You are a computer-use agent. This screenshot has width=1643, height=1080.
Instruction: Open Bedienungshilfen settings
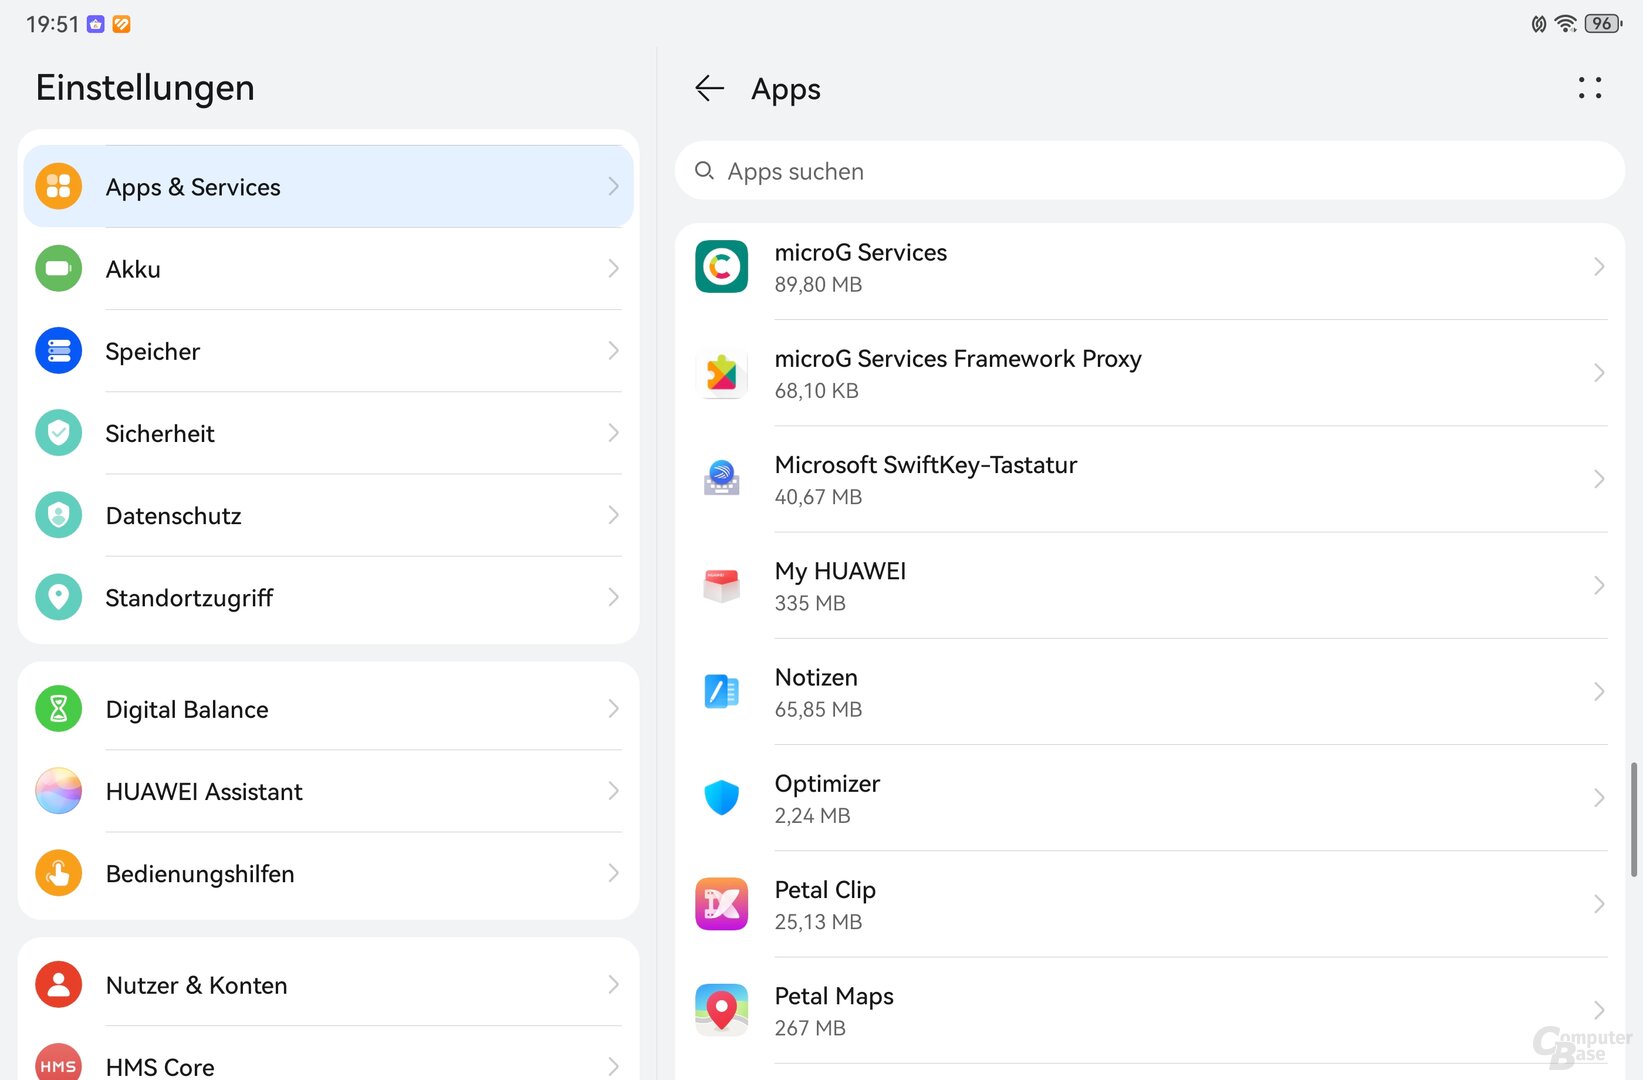[328, 873]
